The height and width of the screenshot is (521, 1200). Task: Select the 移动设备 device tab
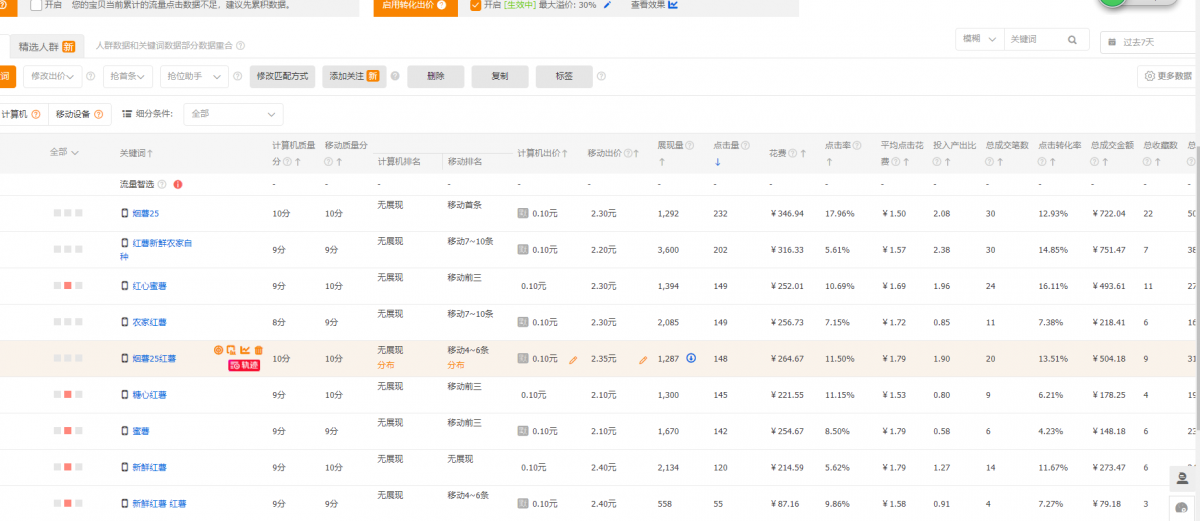79,114
